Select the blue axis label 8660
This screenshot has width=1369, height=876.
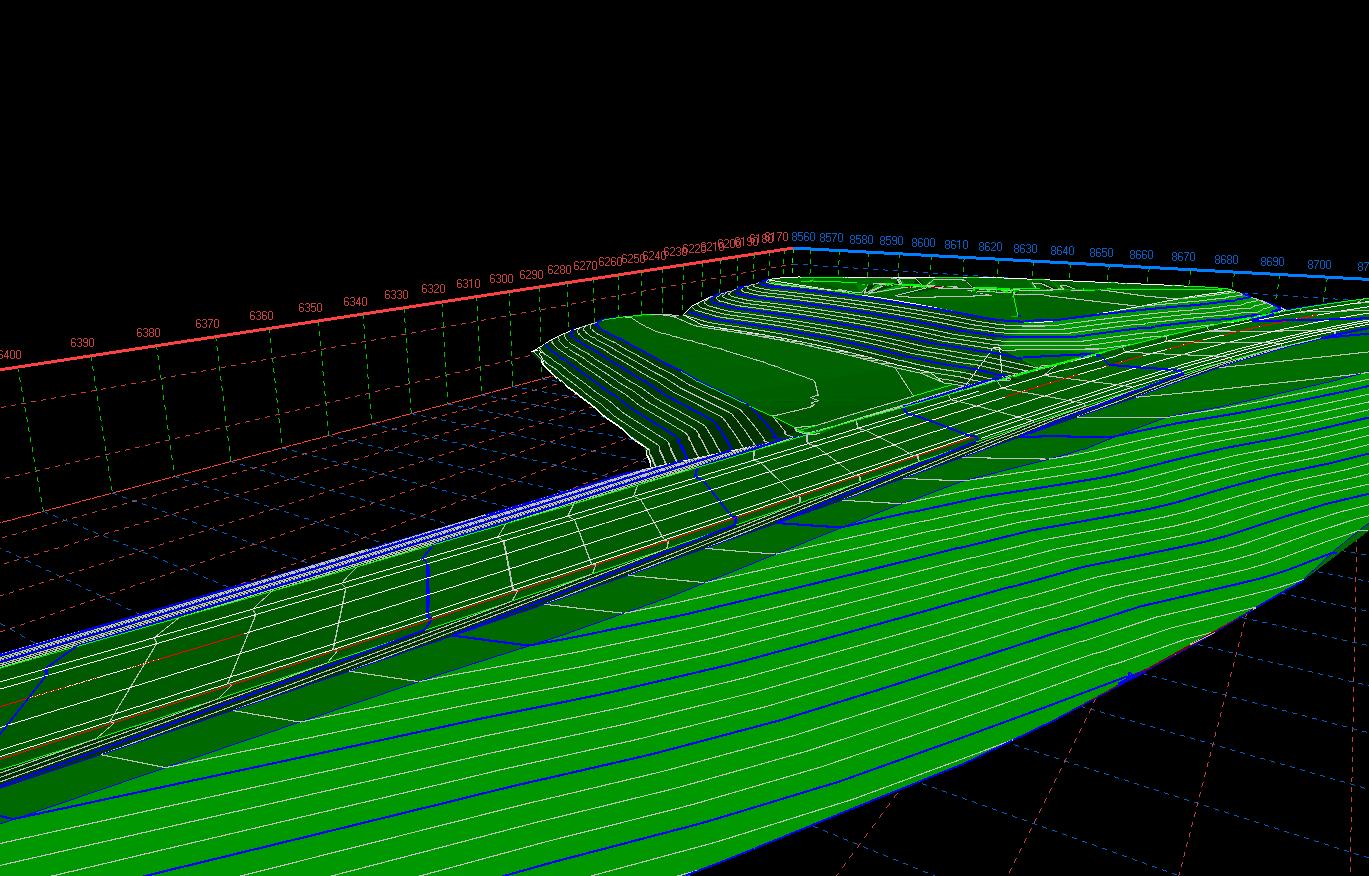click(x=1141, y=255)
